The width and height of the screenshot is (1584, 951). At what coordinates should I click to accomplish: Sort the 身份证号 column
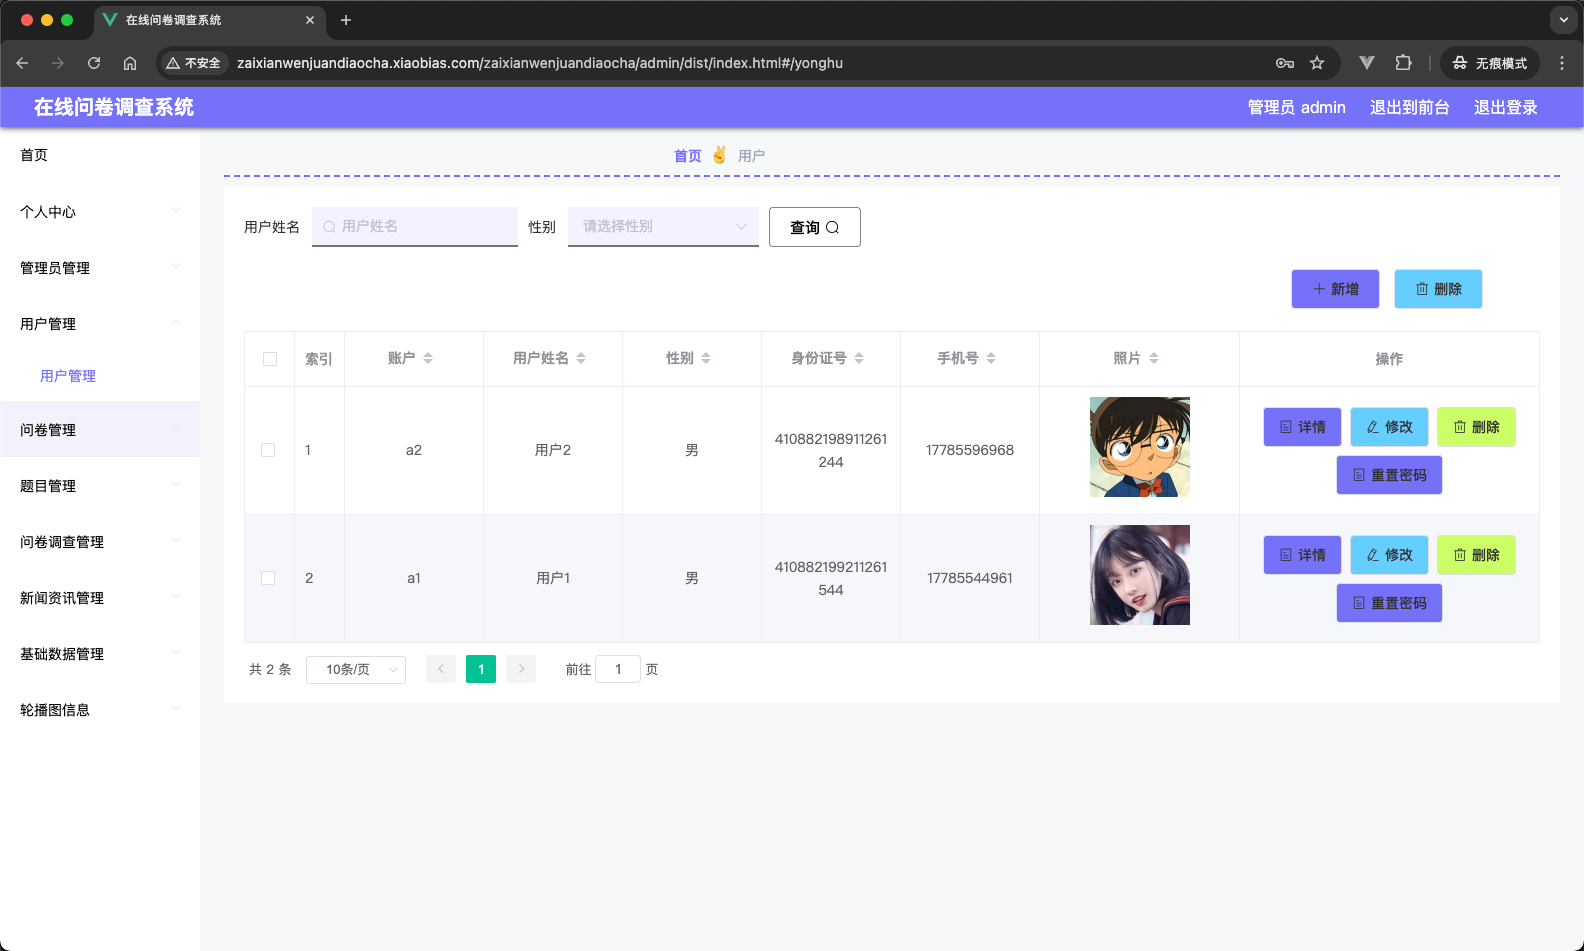[x=859, y=358]
